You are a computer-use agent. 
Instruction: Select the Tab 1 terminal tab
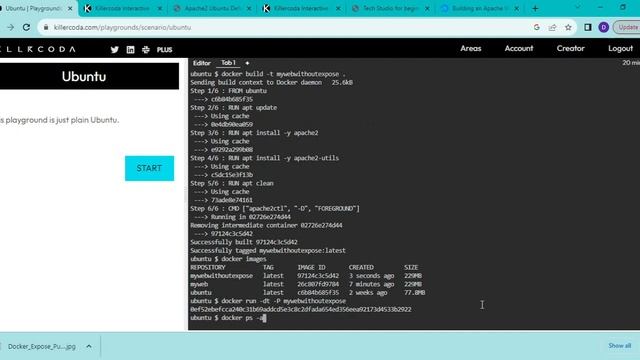(x=228, y=63)
